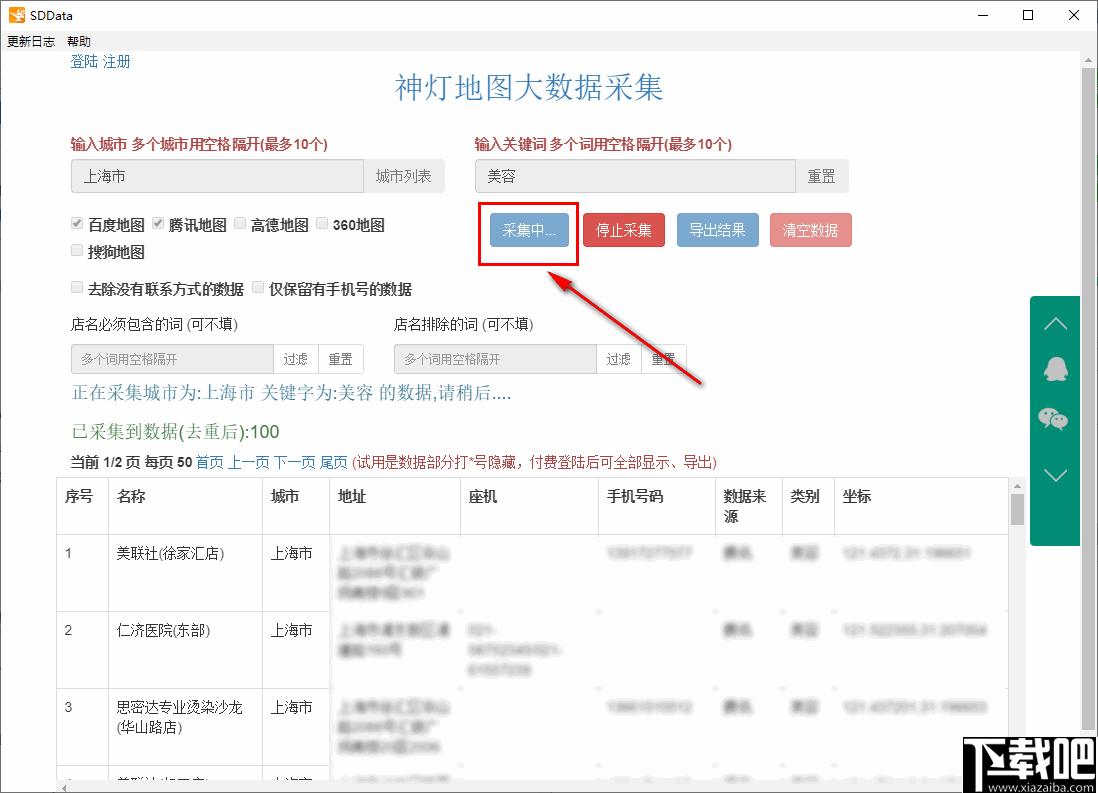Click the SDData app icon in title bar
Viewport: 1098px width, 793px height.
pyautogui.click(x=17, y=15)
